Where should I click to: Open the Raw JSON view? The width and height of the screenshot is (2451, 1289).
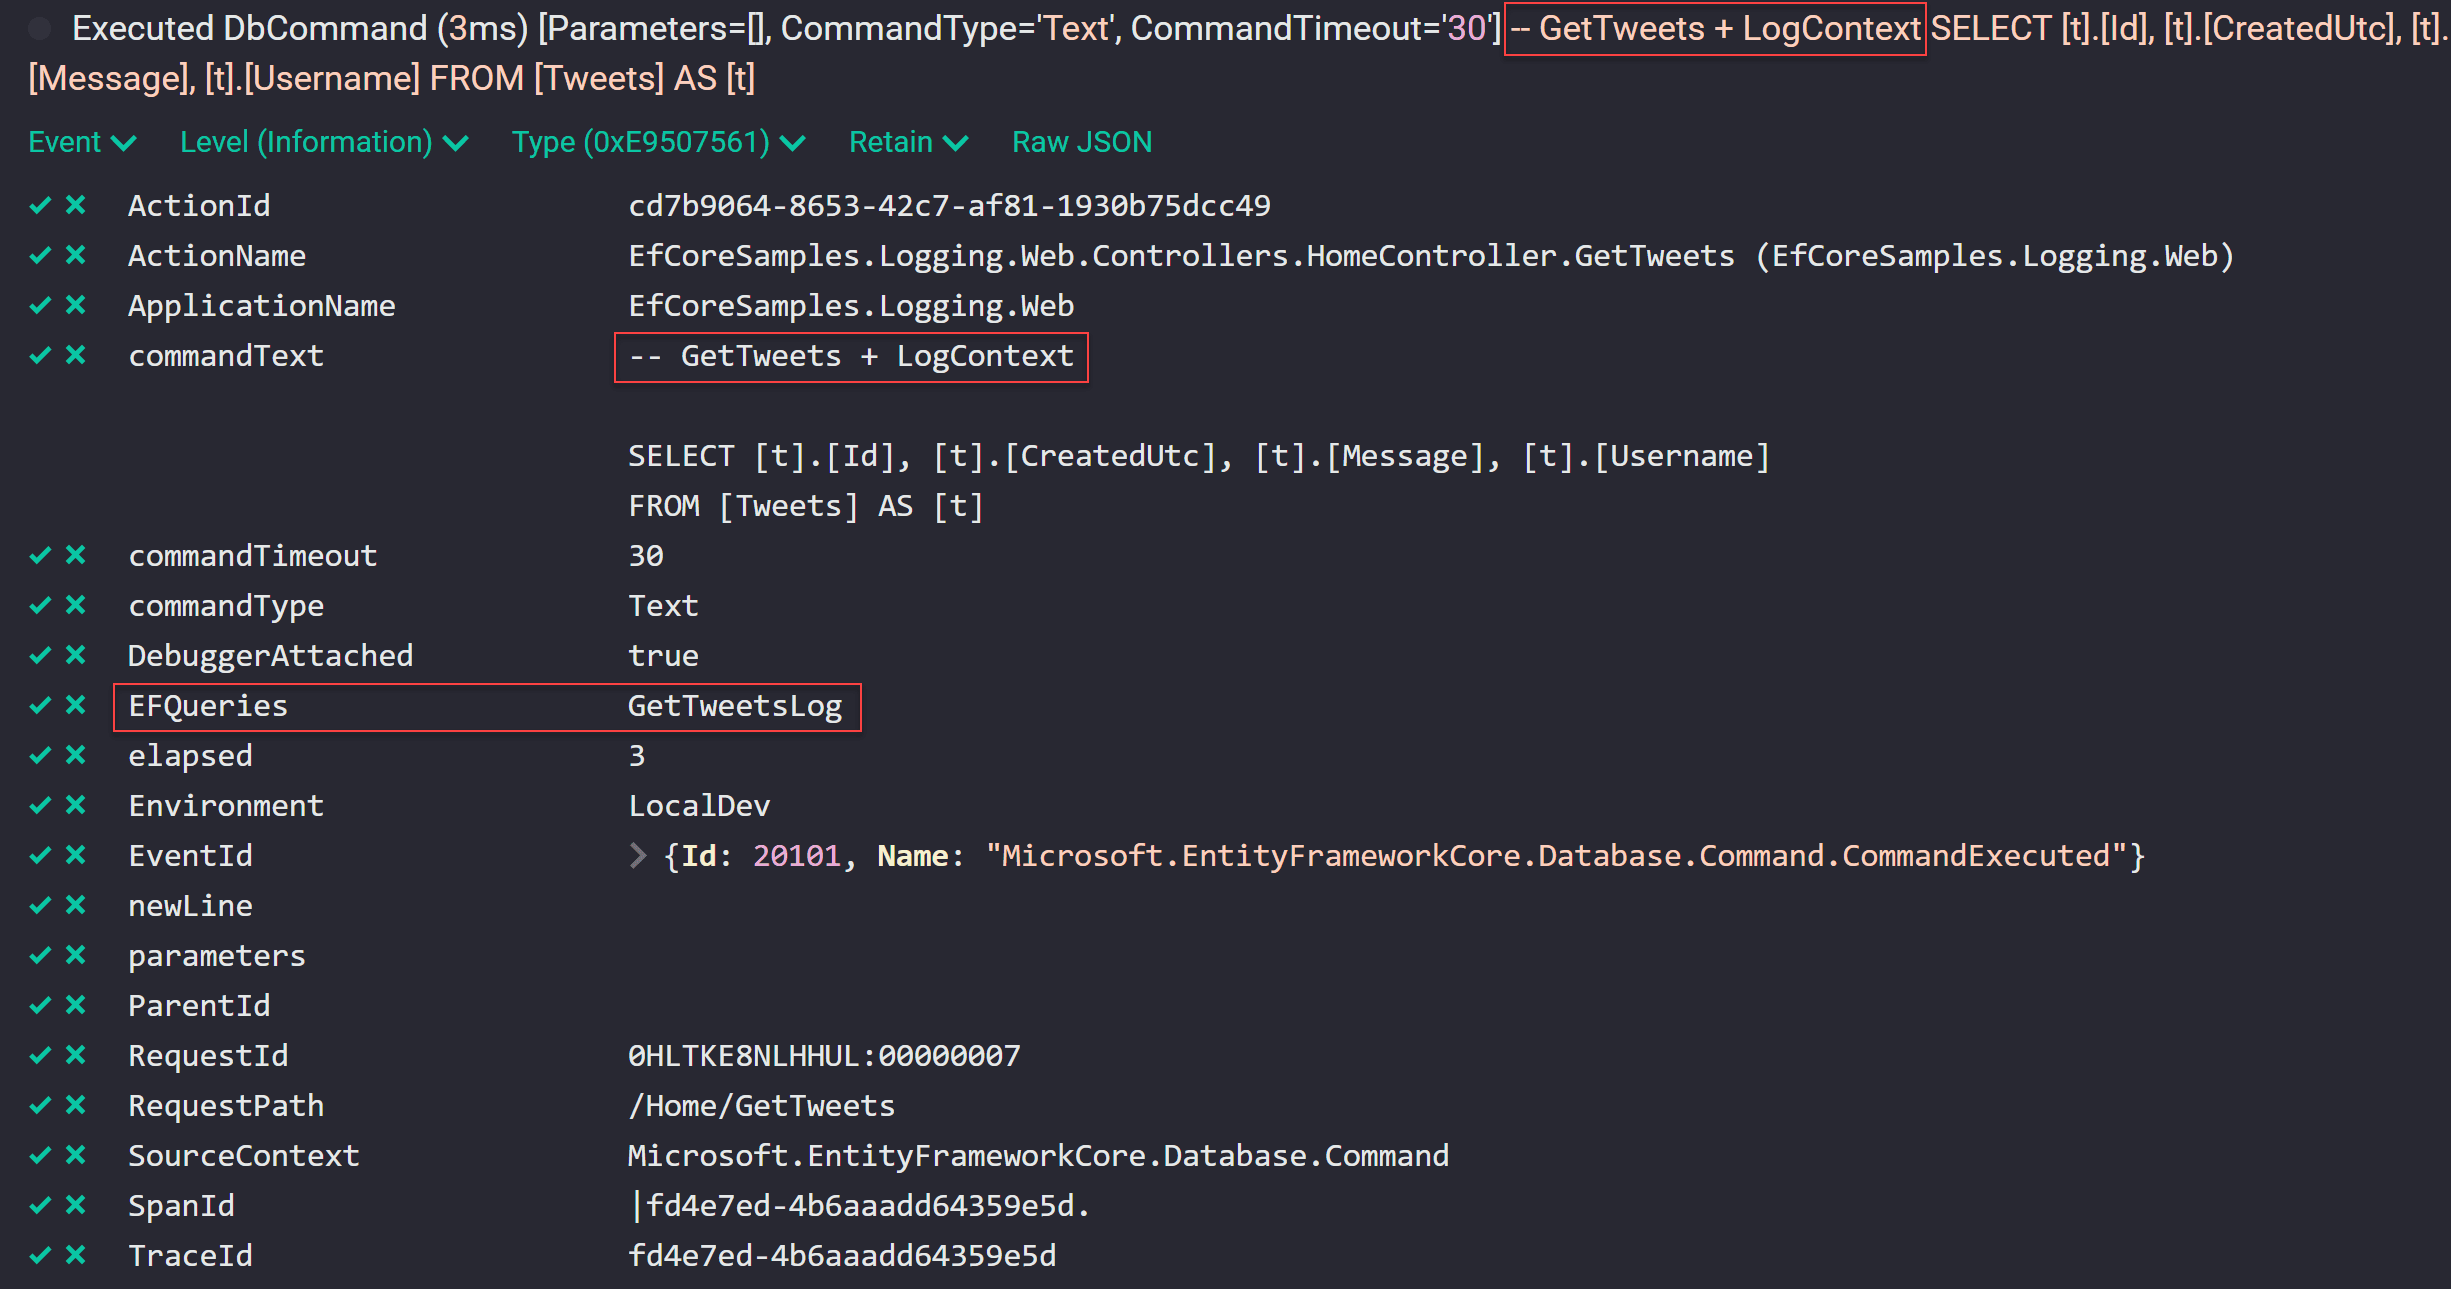coord(1081,142)
